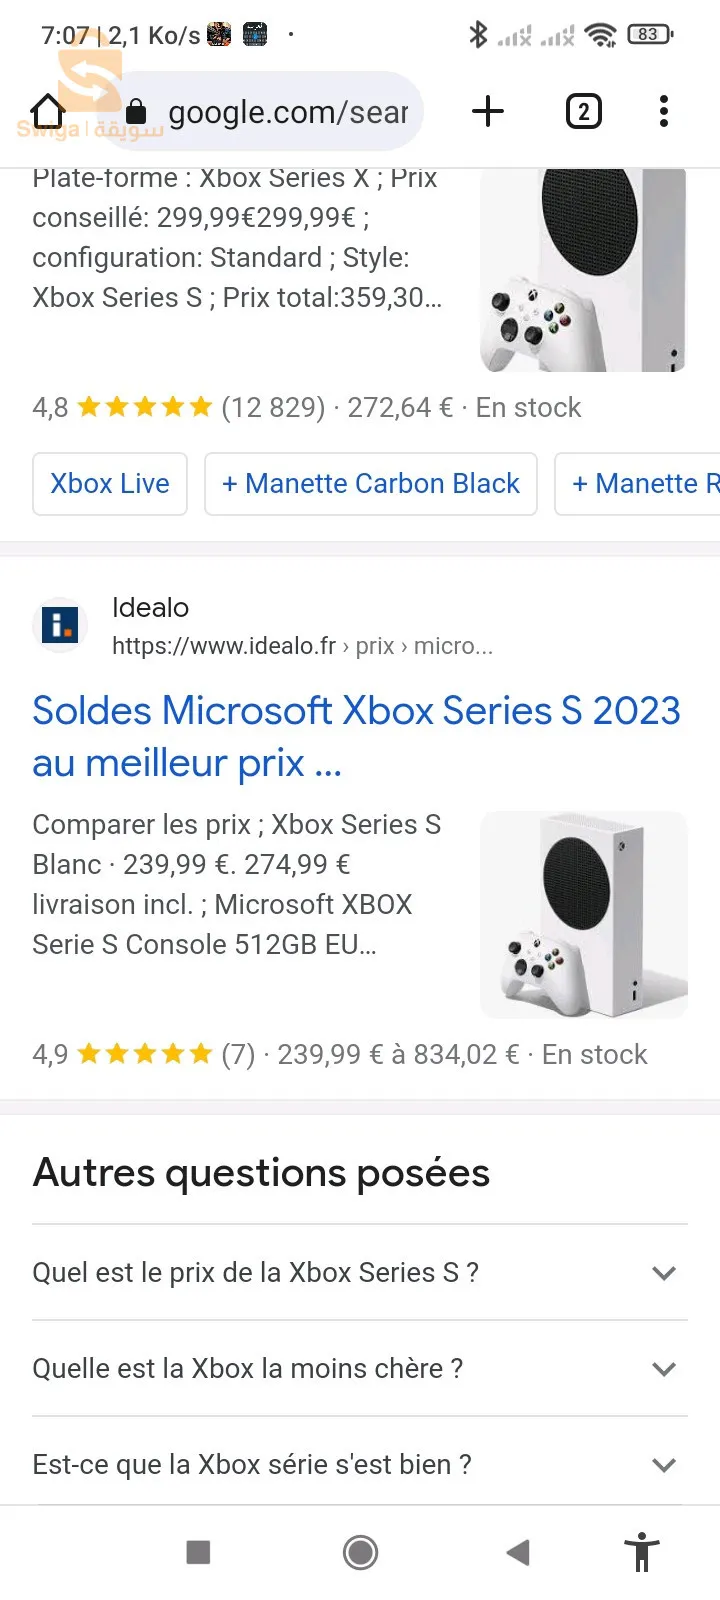Viewport: 720px width, 1600px height.
Task: Click the Idealo site favicon
Action: pos(60,626)
